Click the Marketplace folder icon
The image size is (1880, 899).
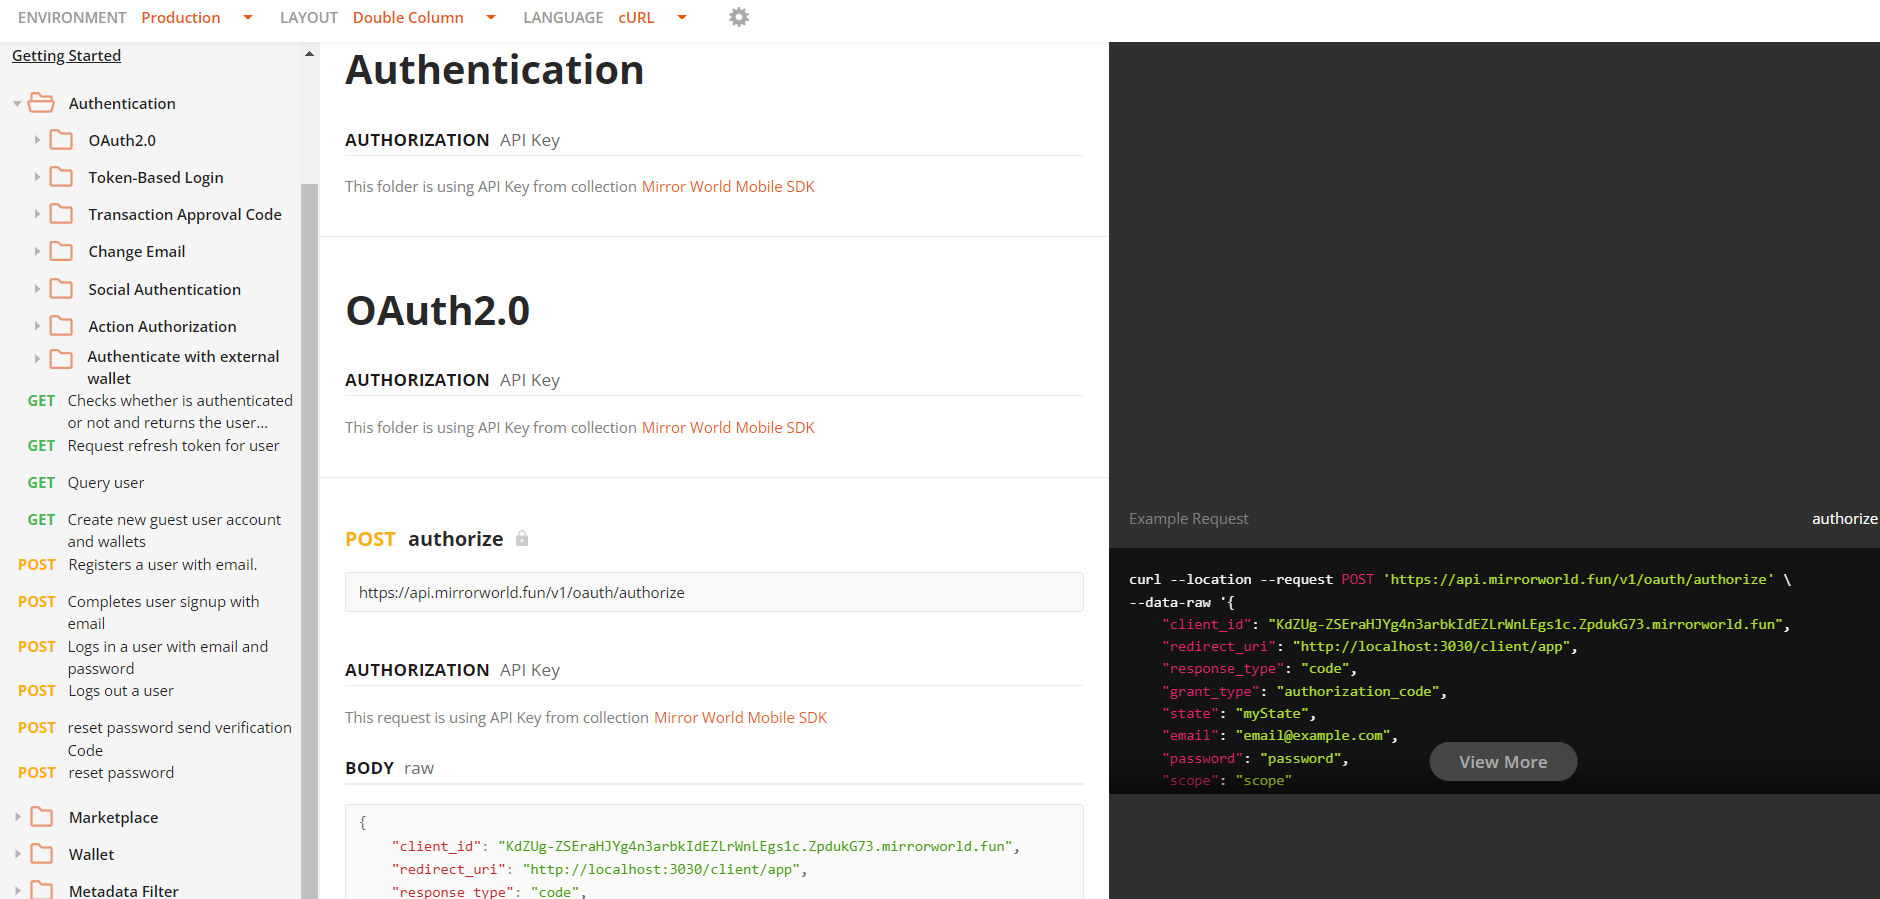click(42, 817)
